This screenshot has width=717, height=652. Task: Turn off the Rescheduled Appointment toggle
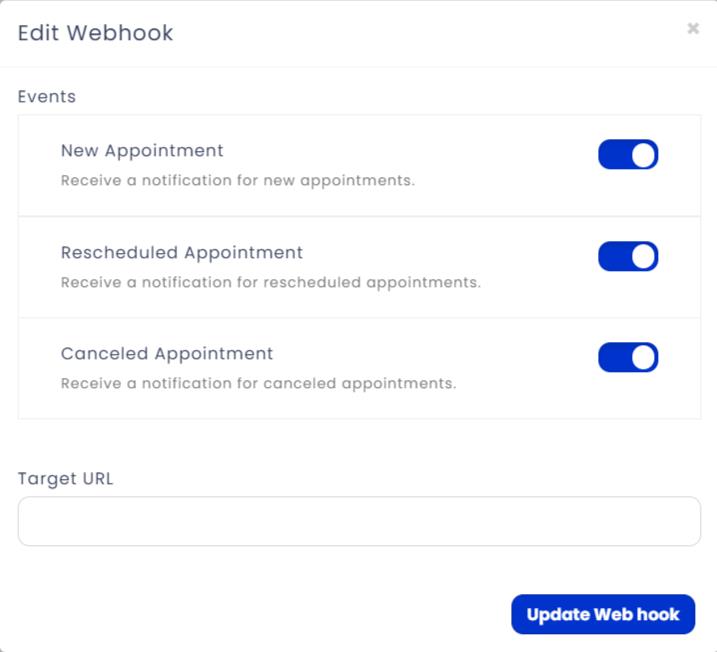[x=628, y=257]
